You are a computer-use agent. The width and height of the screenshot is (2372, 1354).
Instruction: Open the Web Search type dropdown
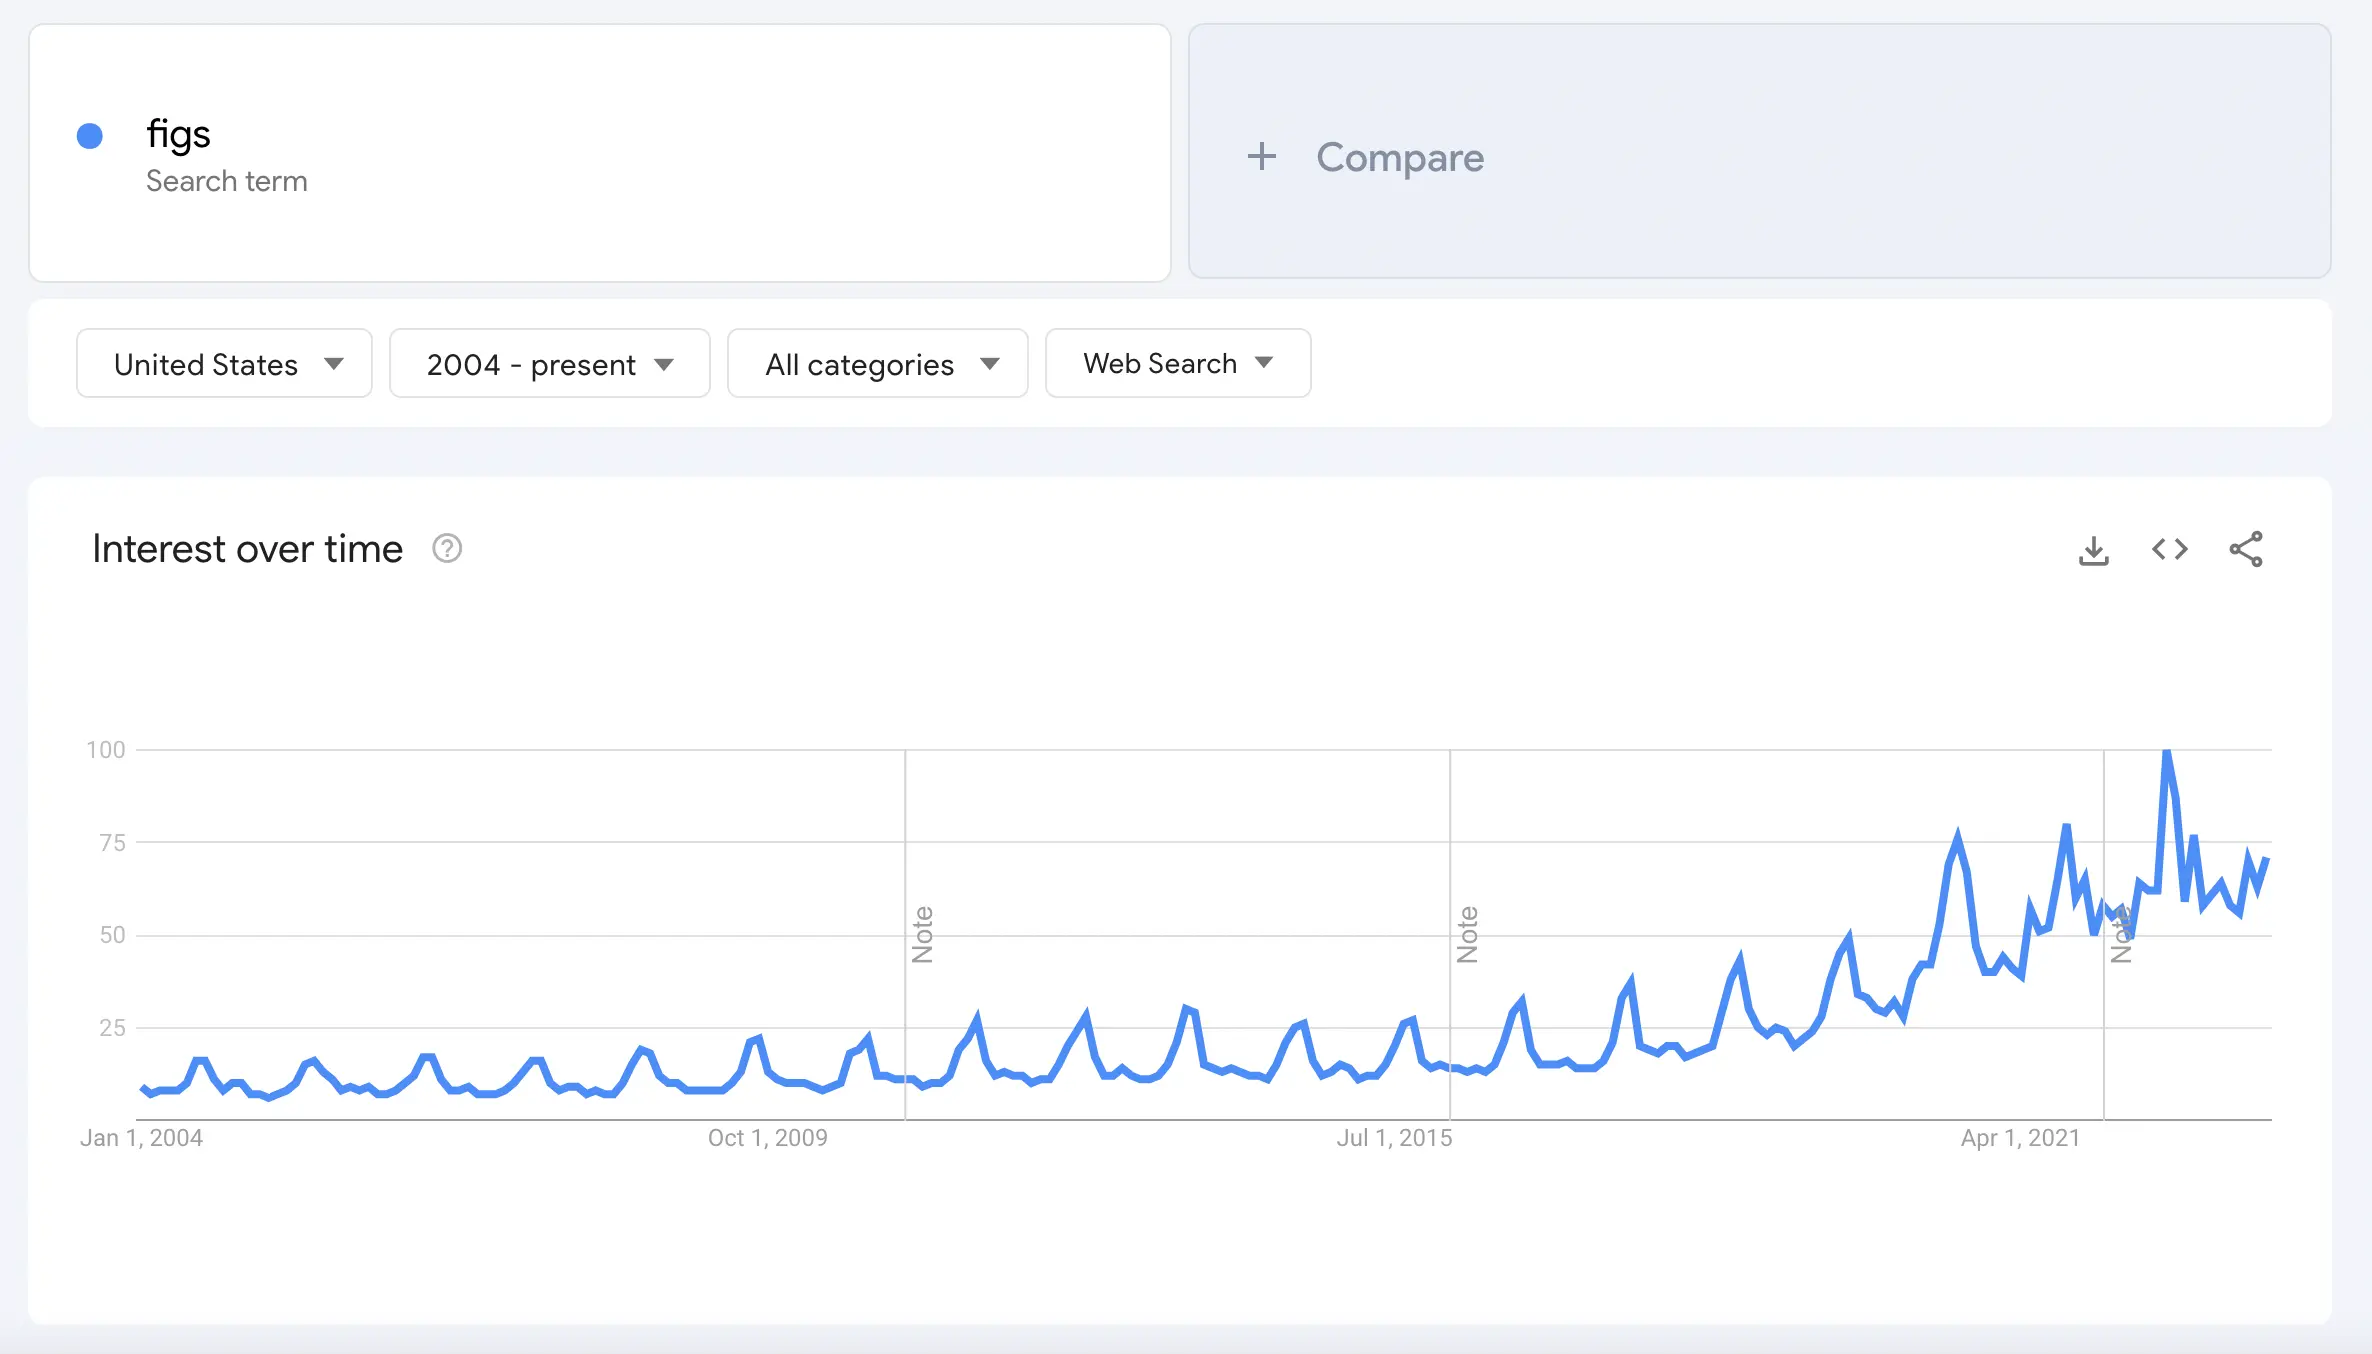pos(1177,363)
